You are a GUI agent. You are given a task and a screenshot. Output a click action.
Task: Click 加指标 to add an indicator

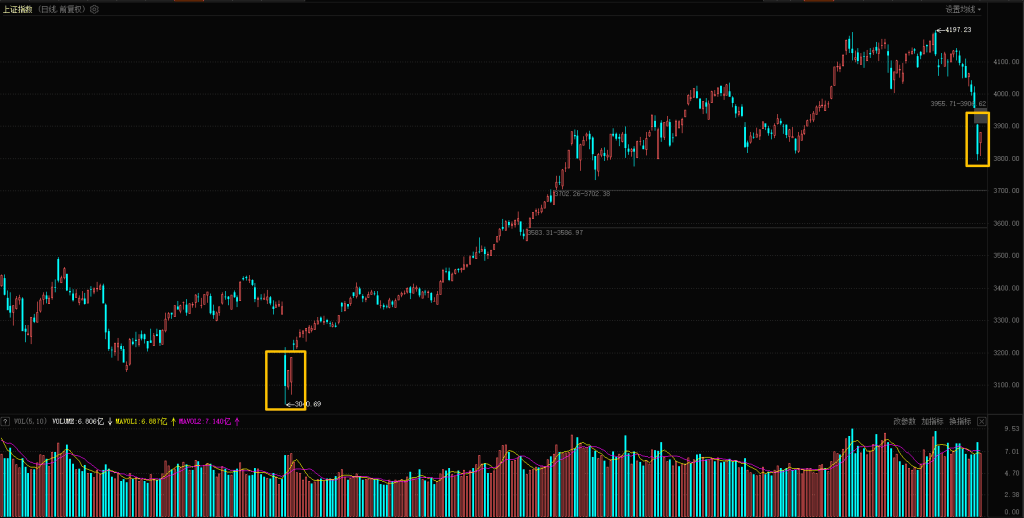[932, 422]
